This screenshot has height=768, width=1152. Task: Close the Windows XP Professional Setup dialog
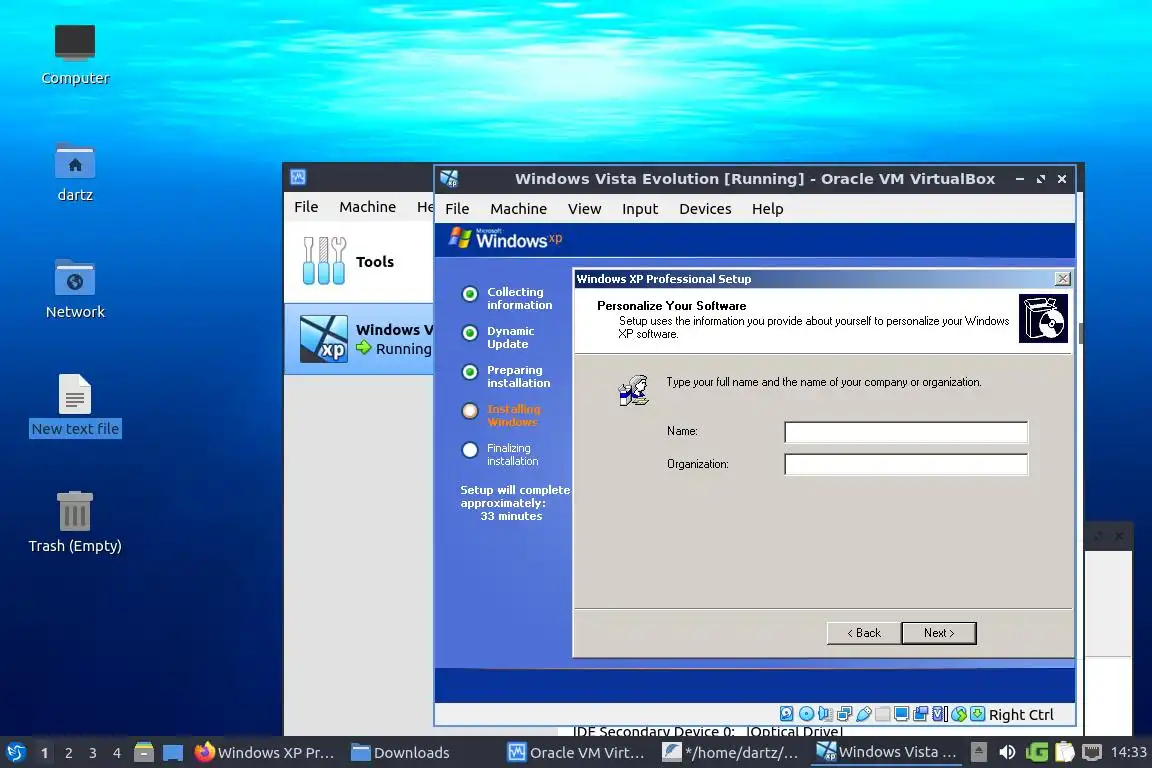pyautogui.click(x=1062, y=279)
